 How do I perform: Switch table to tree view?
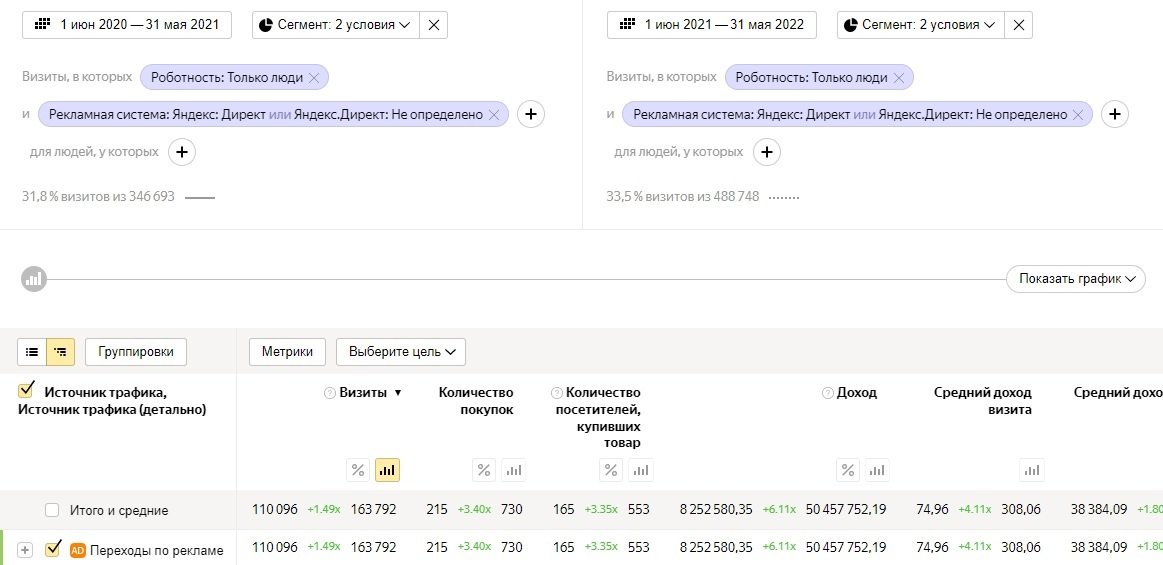pyautogui.click(x=60, y=352)
